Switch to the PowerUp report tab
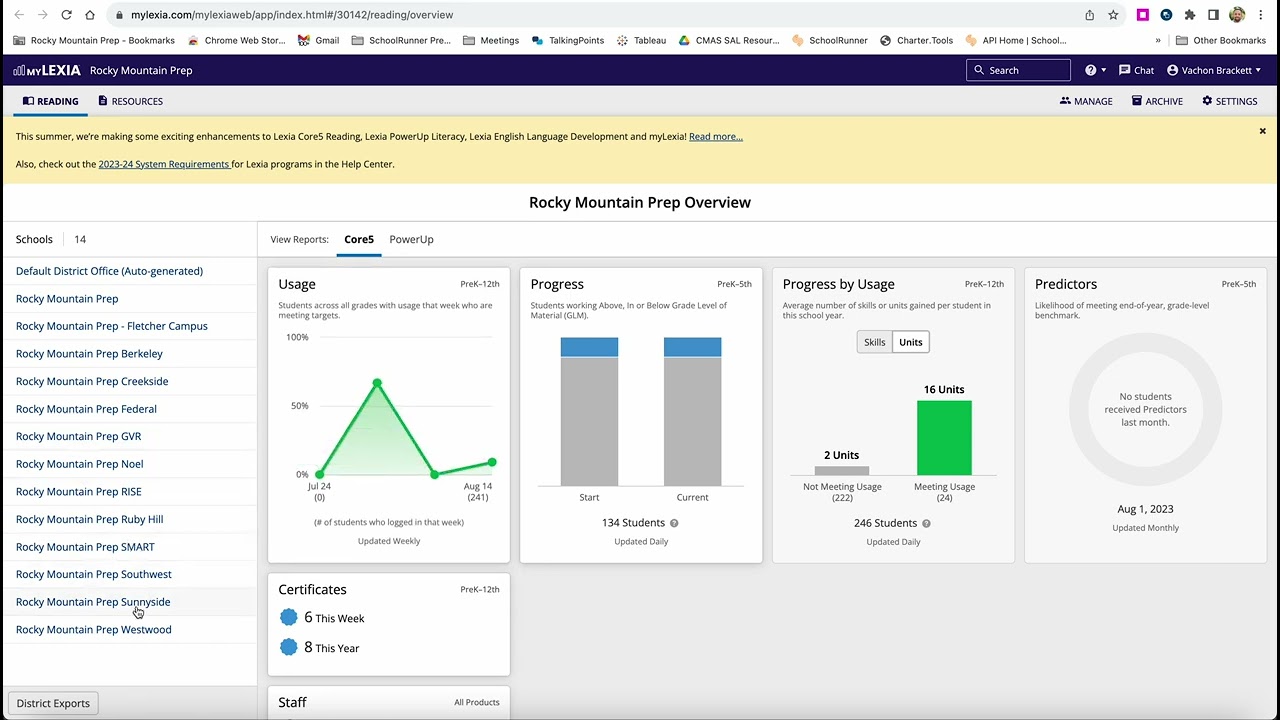The image size is (1280, 720). [411, 240]
